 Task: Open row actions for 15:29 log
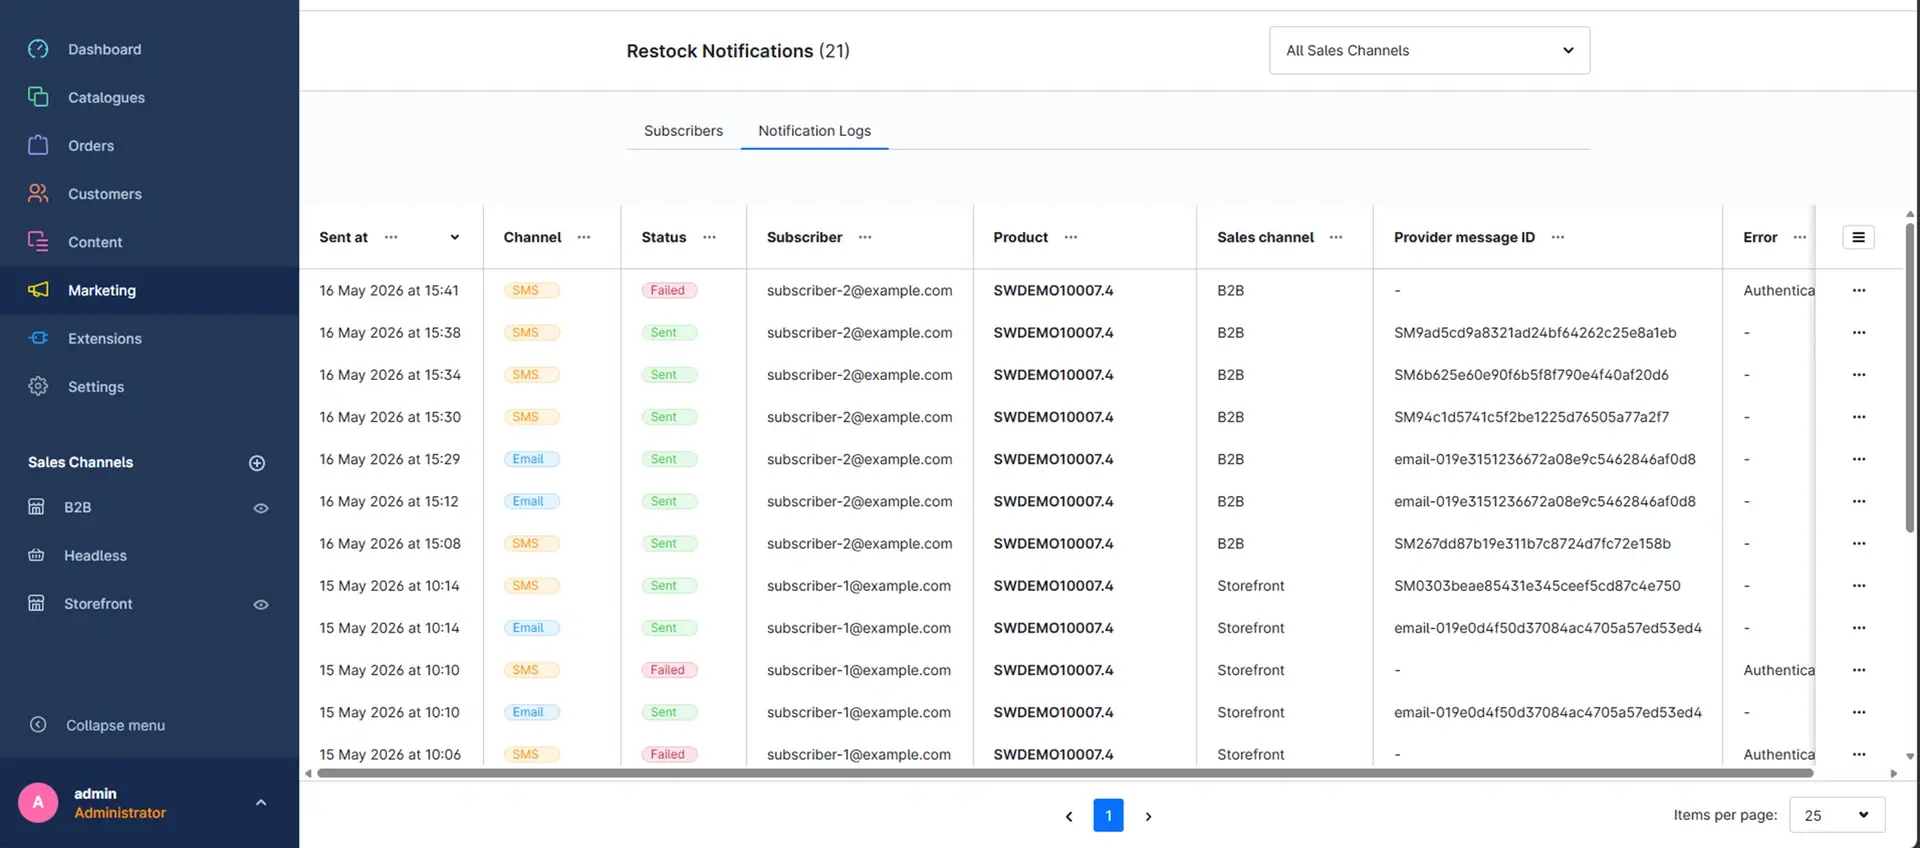(1859, 459)
